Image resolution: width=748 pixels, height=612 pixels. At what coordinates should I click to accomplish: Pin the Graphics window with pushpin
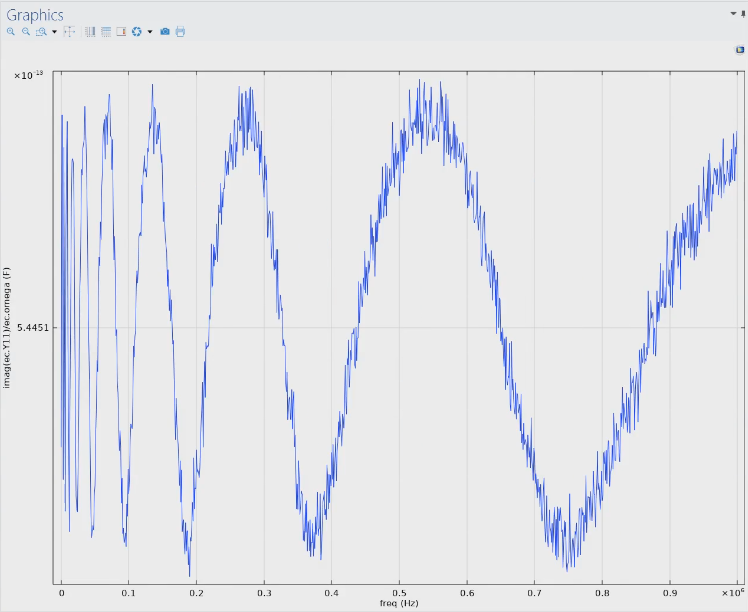[743, 14]
